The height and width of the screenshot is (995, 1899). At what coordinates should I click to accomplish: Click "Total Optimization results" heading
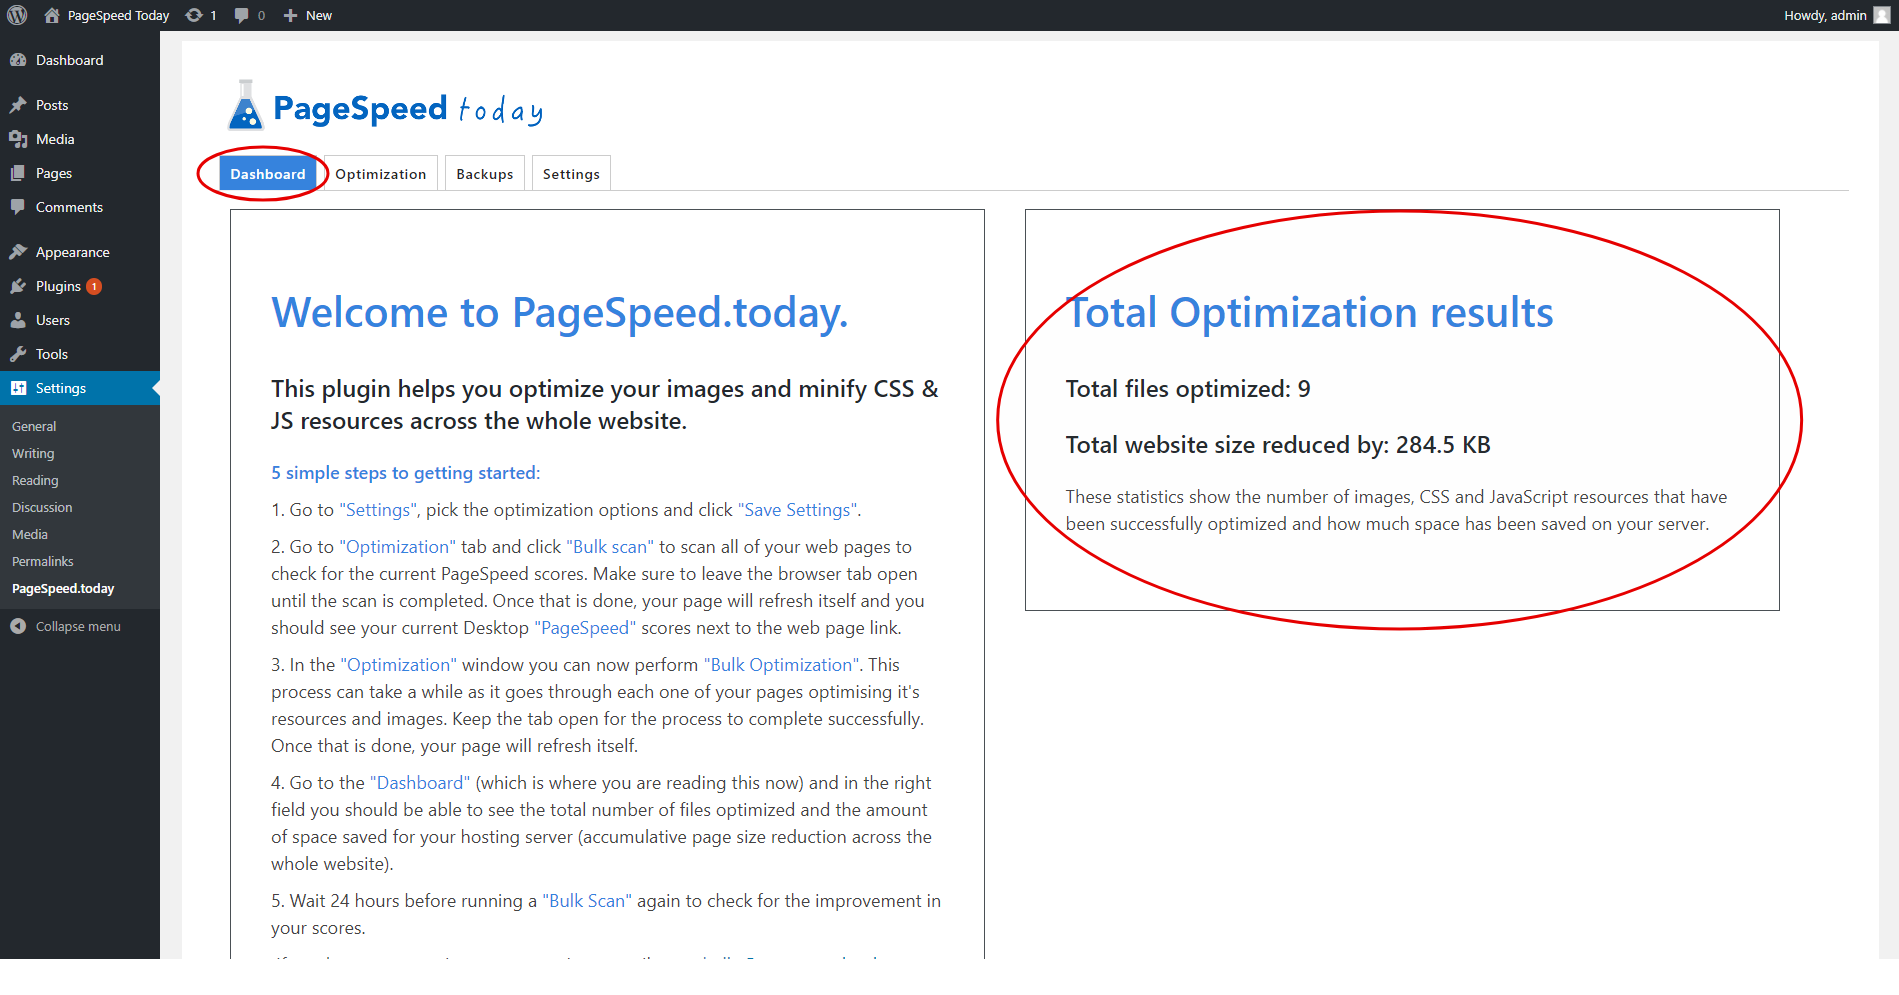1310,313
